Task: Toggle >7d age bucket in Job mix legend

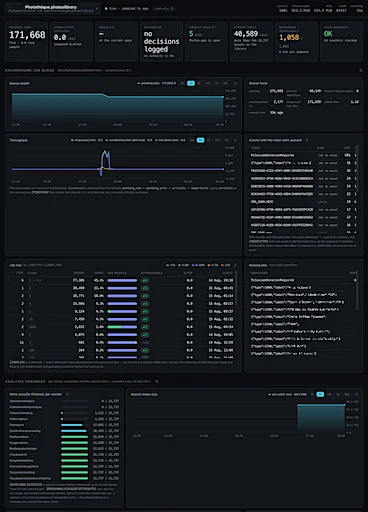Action: (225, 265)
